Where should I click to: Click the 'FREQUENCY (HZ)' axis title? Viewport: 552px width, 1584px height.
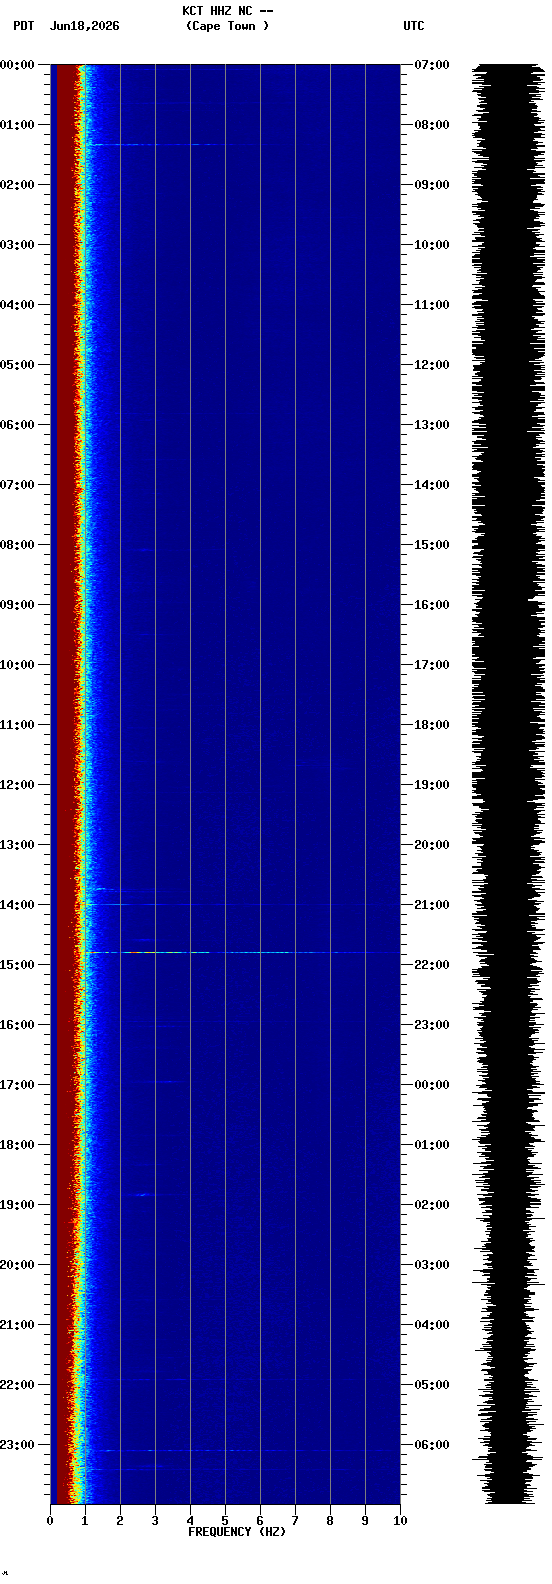pyautogui.click(x=237, y=1532)
